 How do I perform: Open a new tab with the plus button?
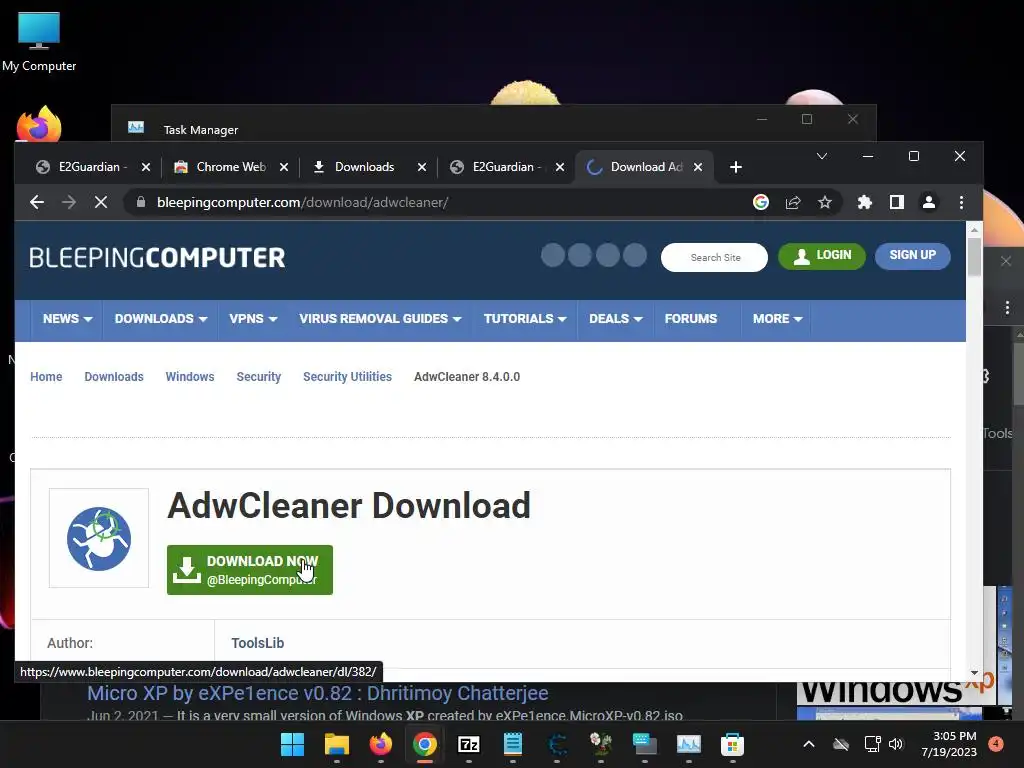pyautogui.click(x=736, y=167)
